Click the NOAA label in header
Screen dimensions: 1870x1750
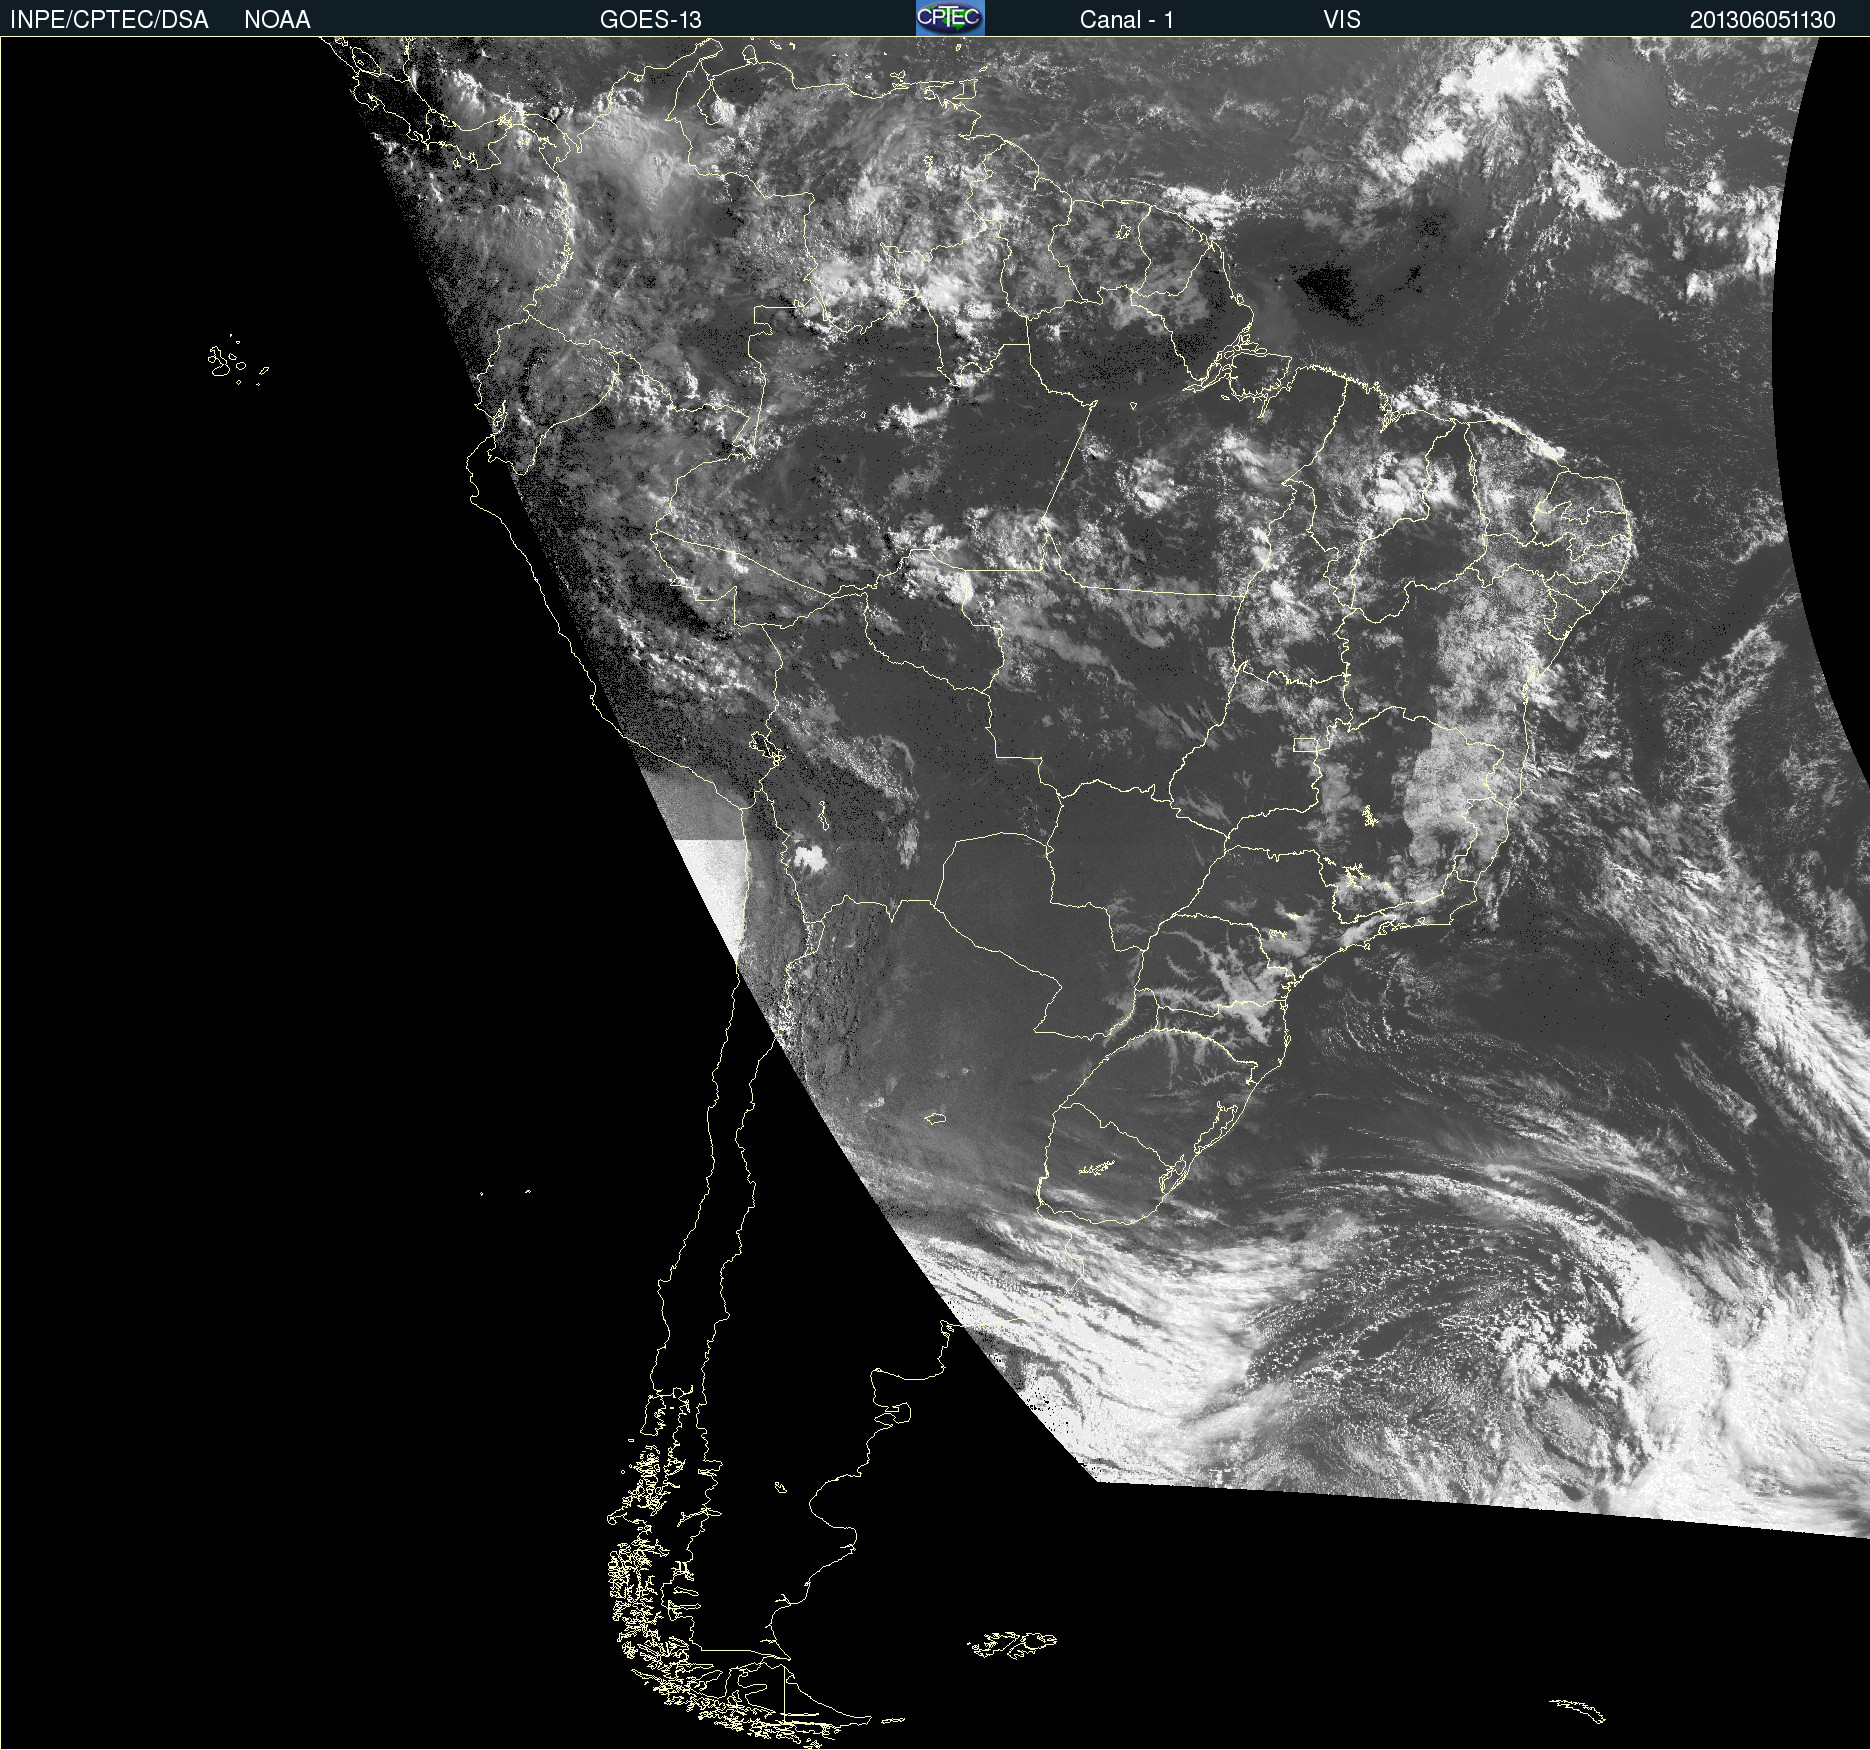point(277,20)
